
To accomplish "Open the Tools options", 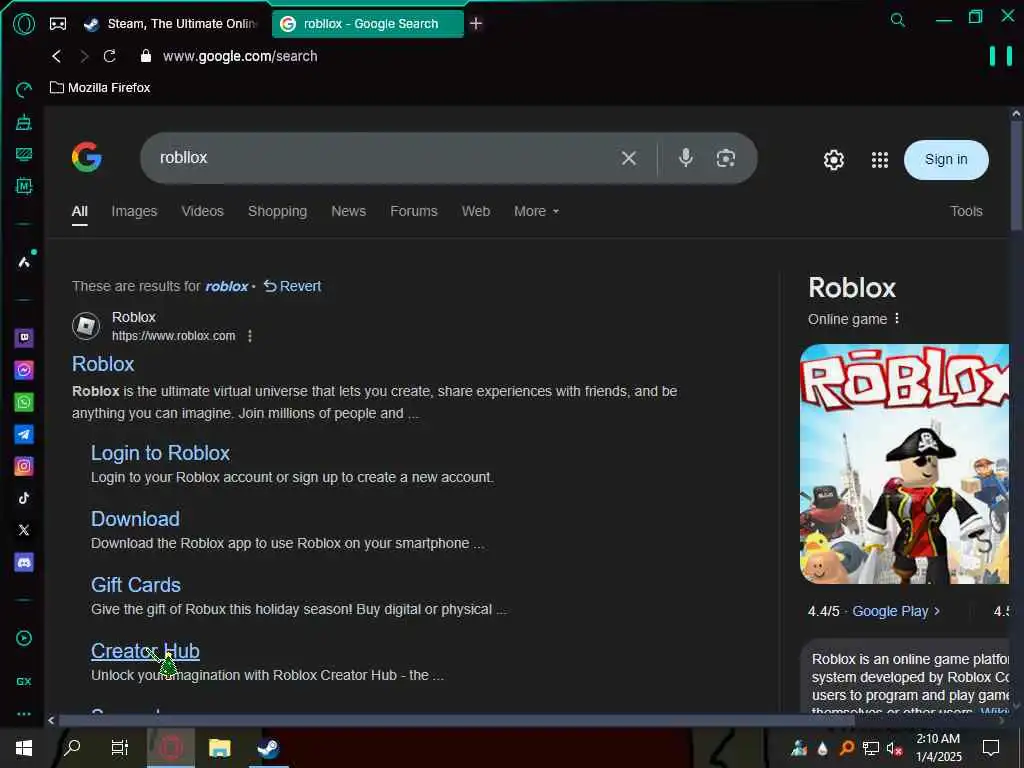I will point(966,211).
